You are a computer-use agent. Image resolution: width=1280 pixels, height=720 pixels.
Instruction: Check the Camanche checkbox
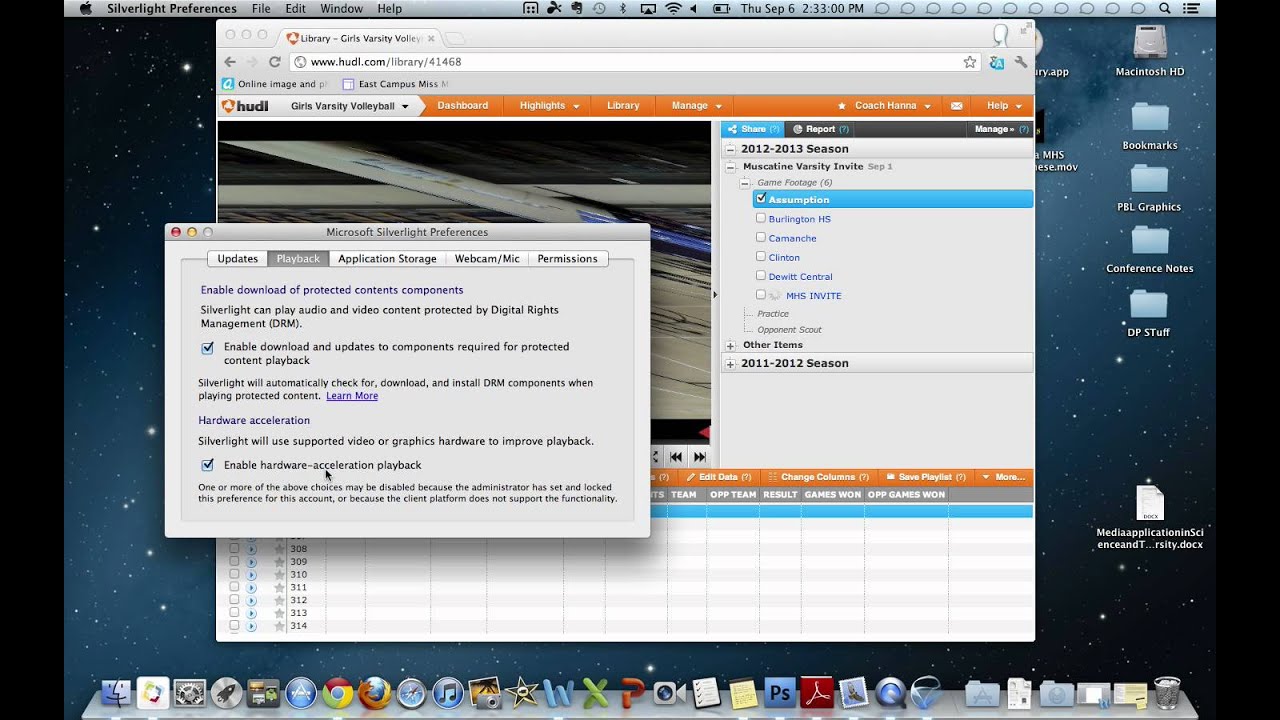761,237
